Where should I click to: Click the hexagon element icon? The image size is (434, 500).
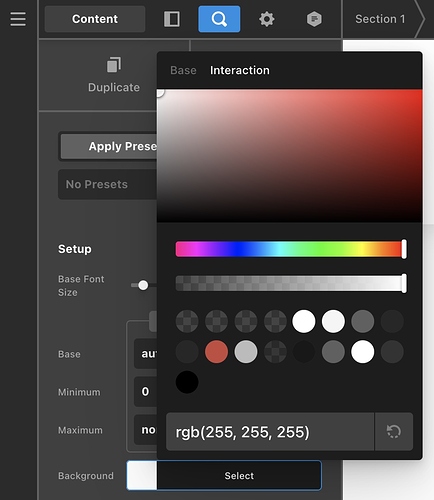(x=314, y=19)
